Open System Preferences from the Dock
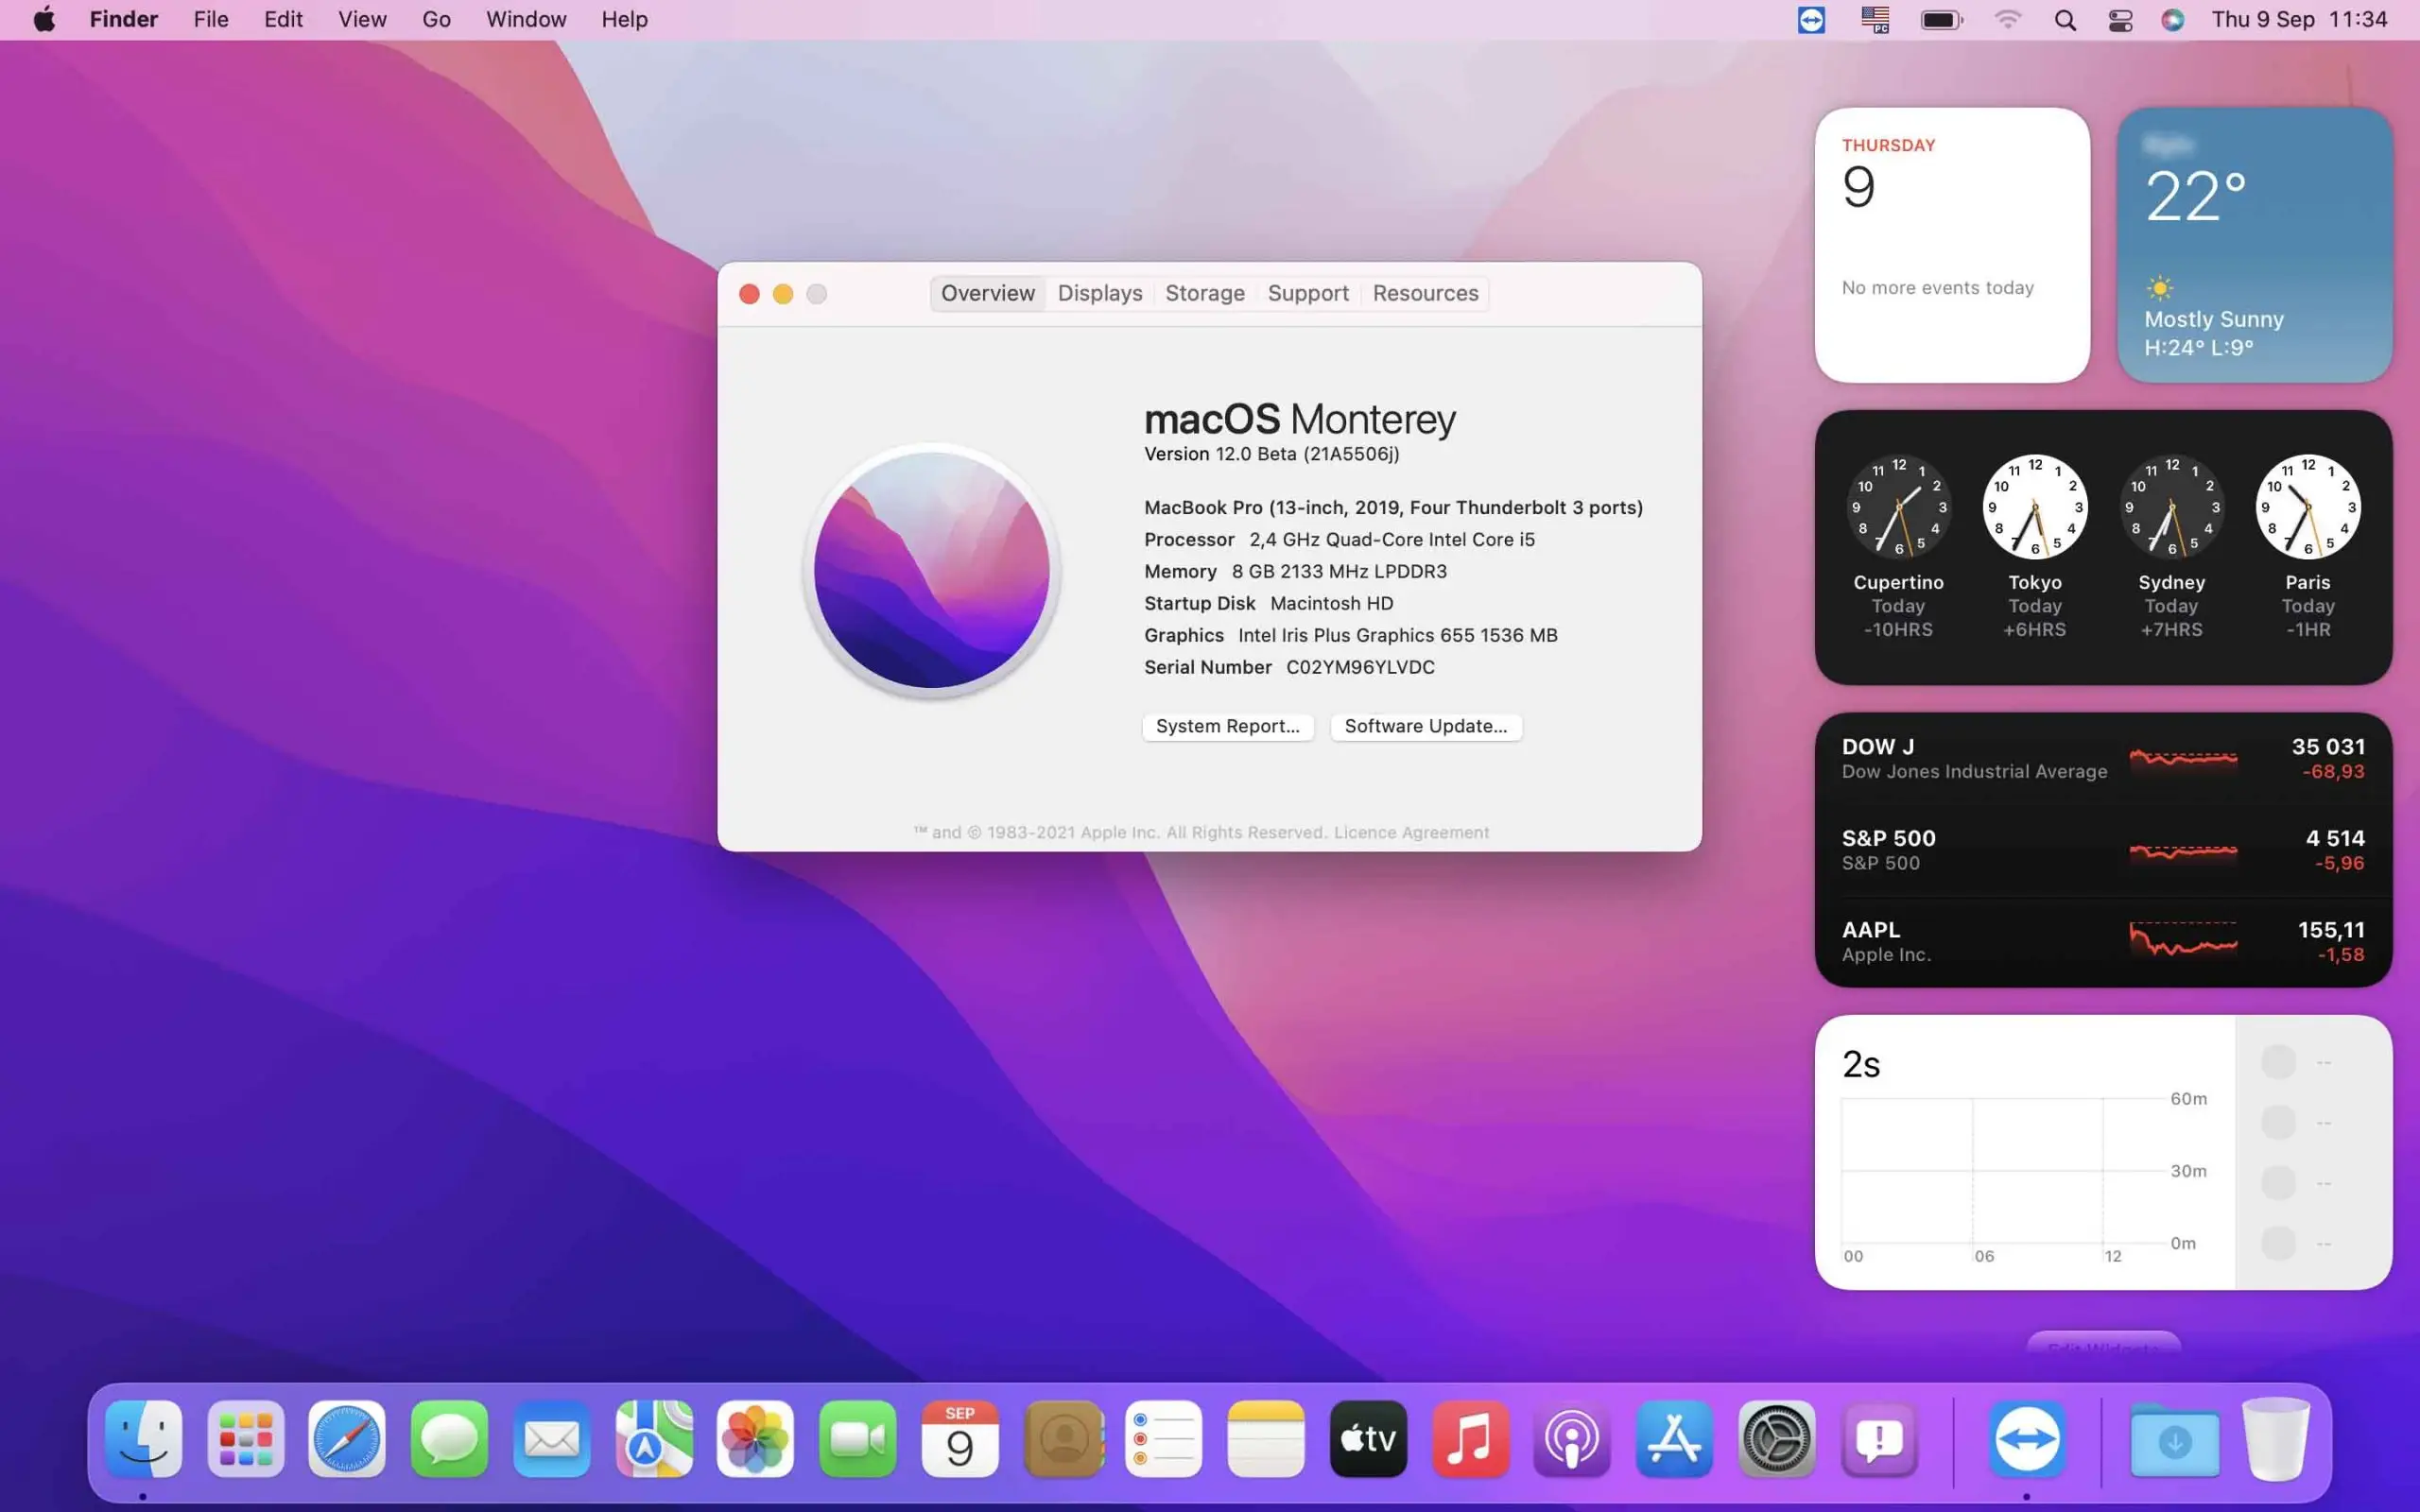This screenshot has width=2420, height=1512. pyautogui.click(x=1775, y=1439)
